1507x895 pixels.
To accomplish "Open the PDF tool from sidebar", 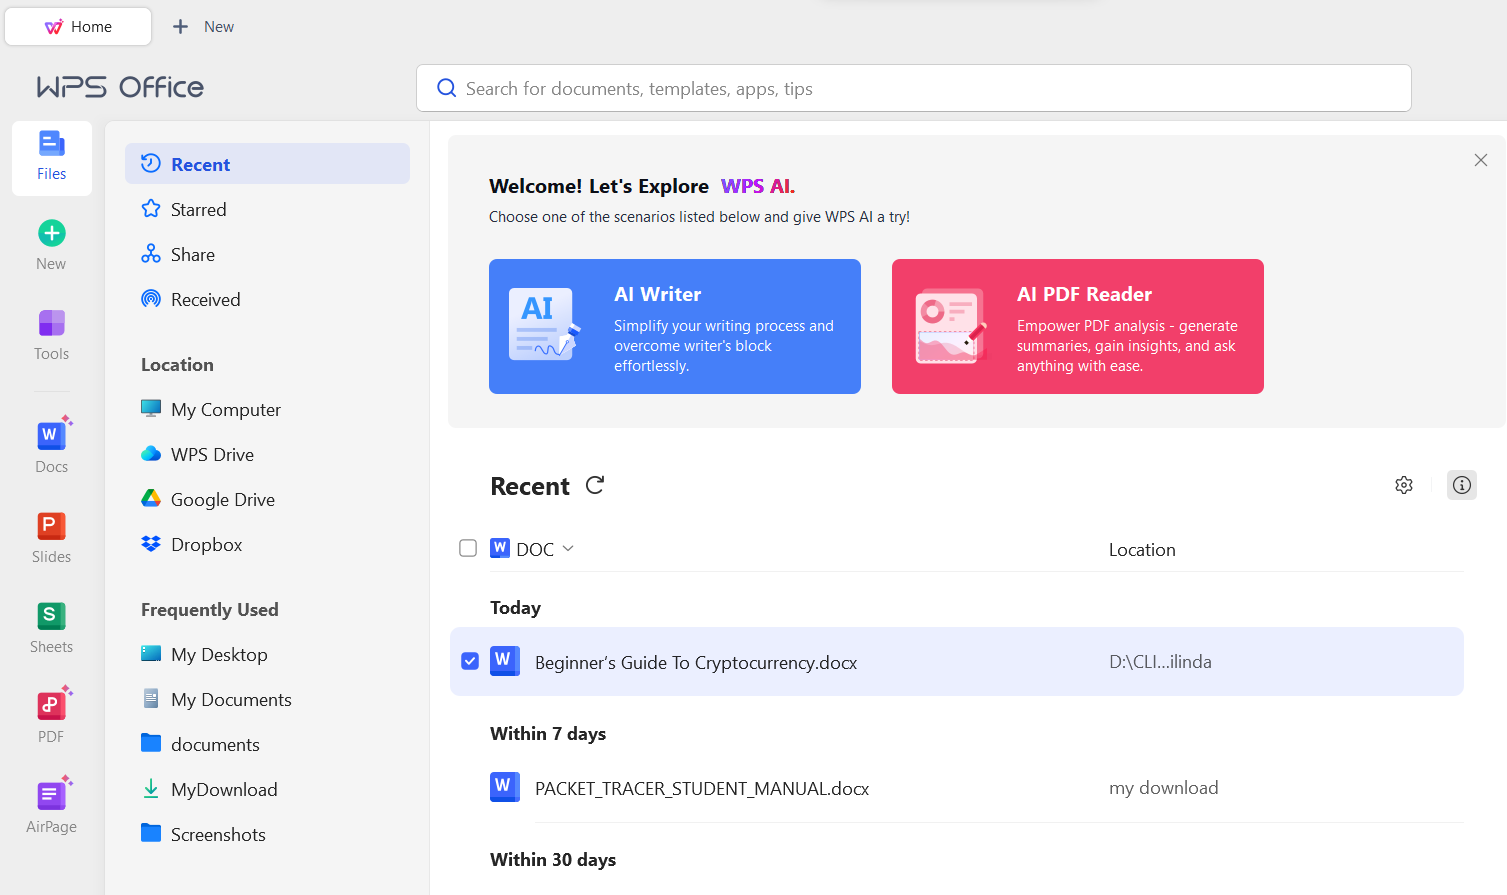I will pos(51,713).
